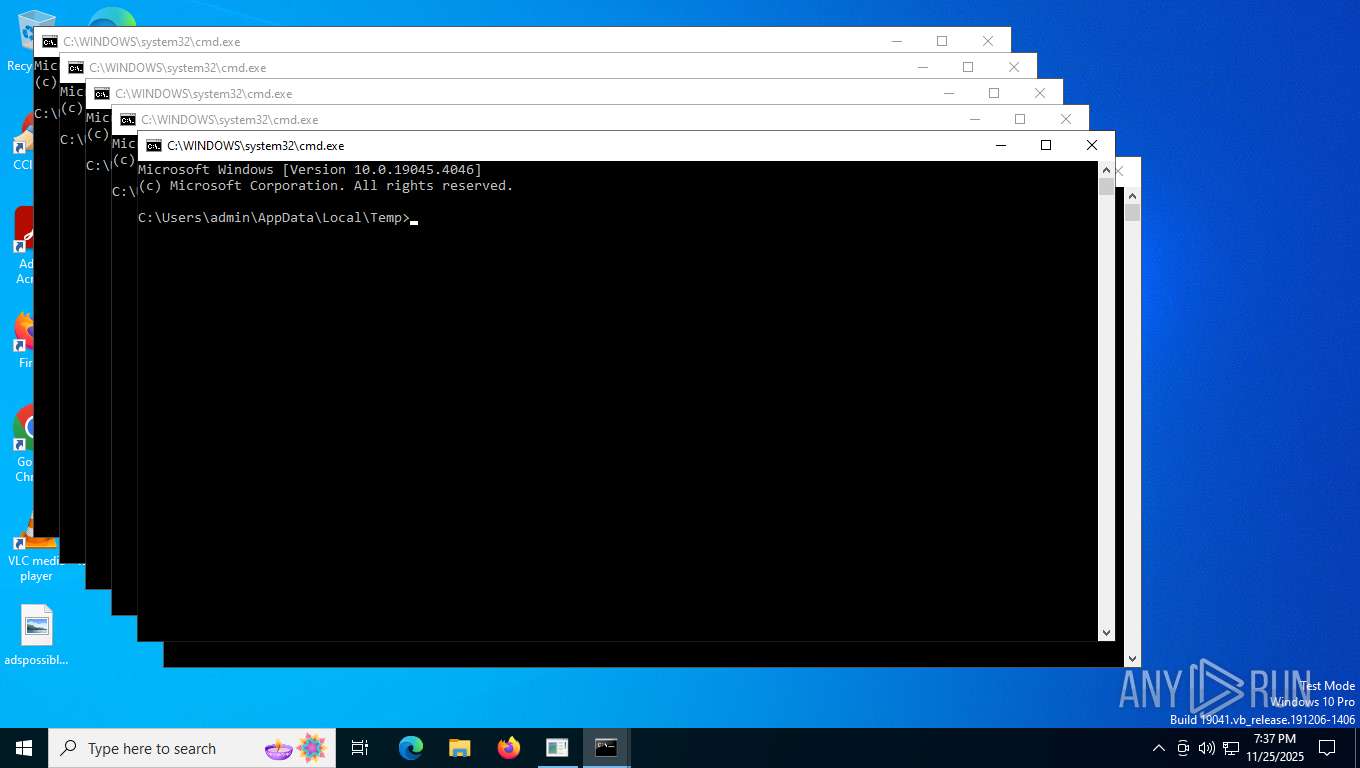The height and width of the screenshot is (768, 1360).
Task: Open the front cmd.exe window system menu icon
Action: 153,145
